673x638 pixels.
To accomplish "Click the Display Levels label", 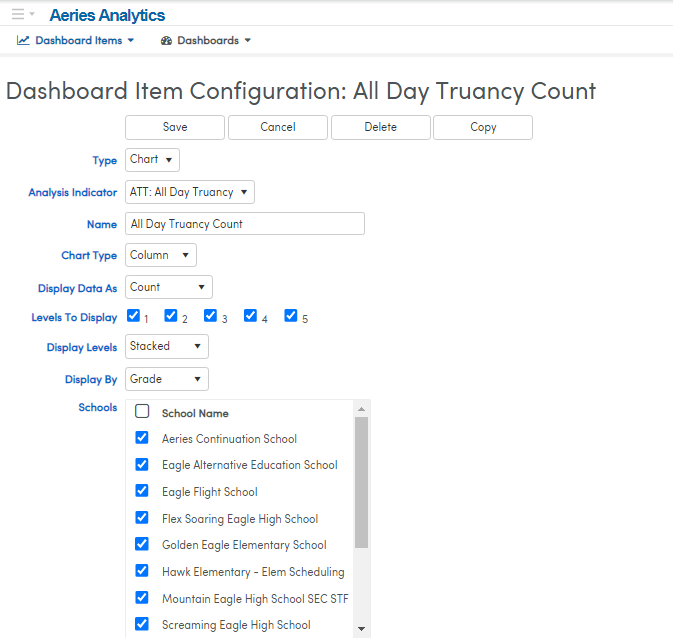I will pos(82,347).
